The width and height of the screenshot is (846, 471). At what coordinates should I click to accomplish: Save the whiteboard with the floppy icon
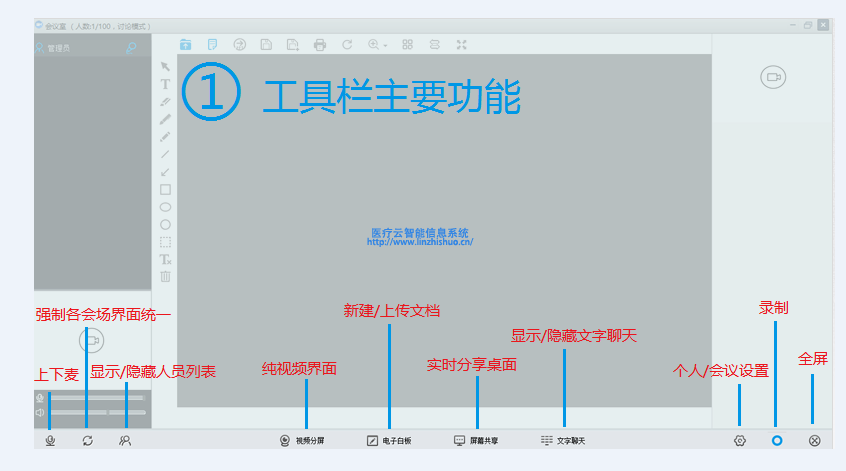pos(266,45)
